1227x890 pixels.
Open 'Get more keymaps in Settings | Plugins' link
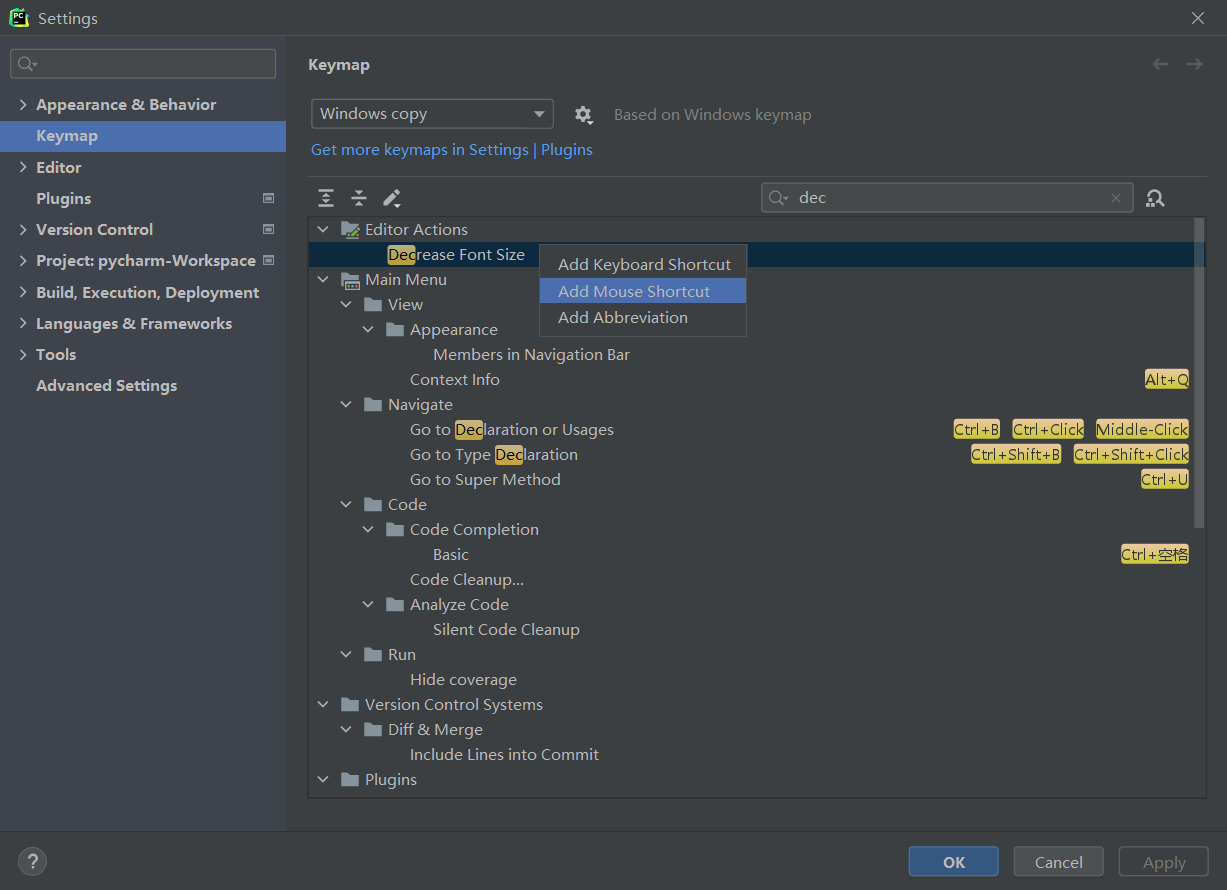[x=451, y=150]
